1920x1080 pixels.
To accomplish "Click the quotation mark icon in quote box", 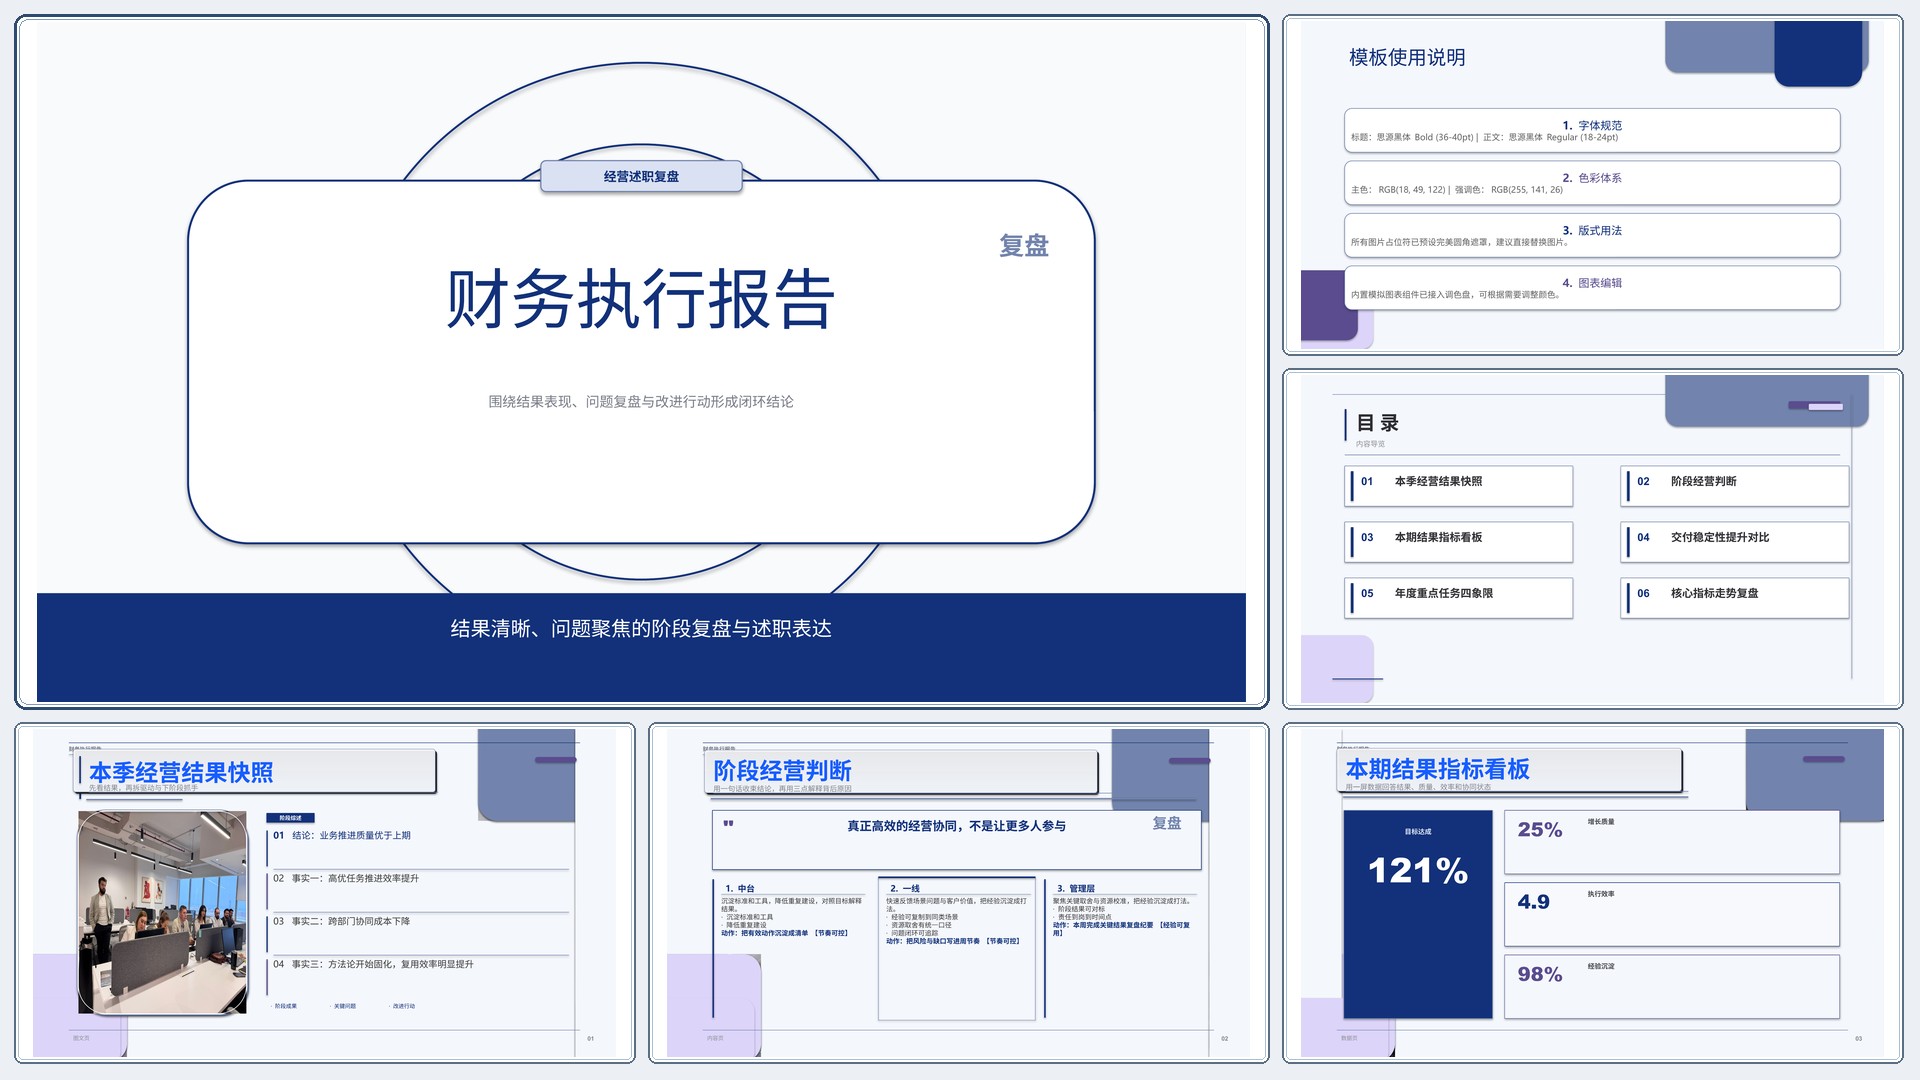I will coord(728,824).
